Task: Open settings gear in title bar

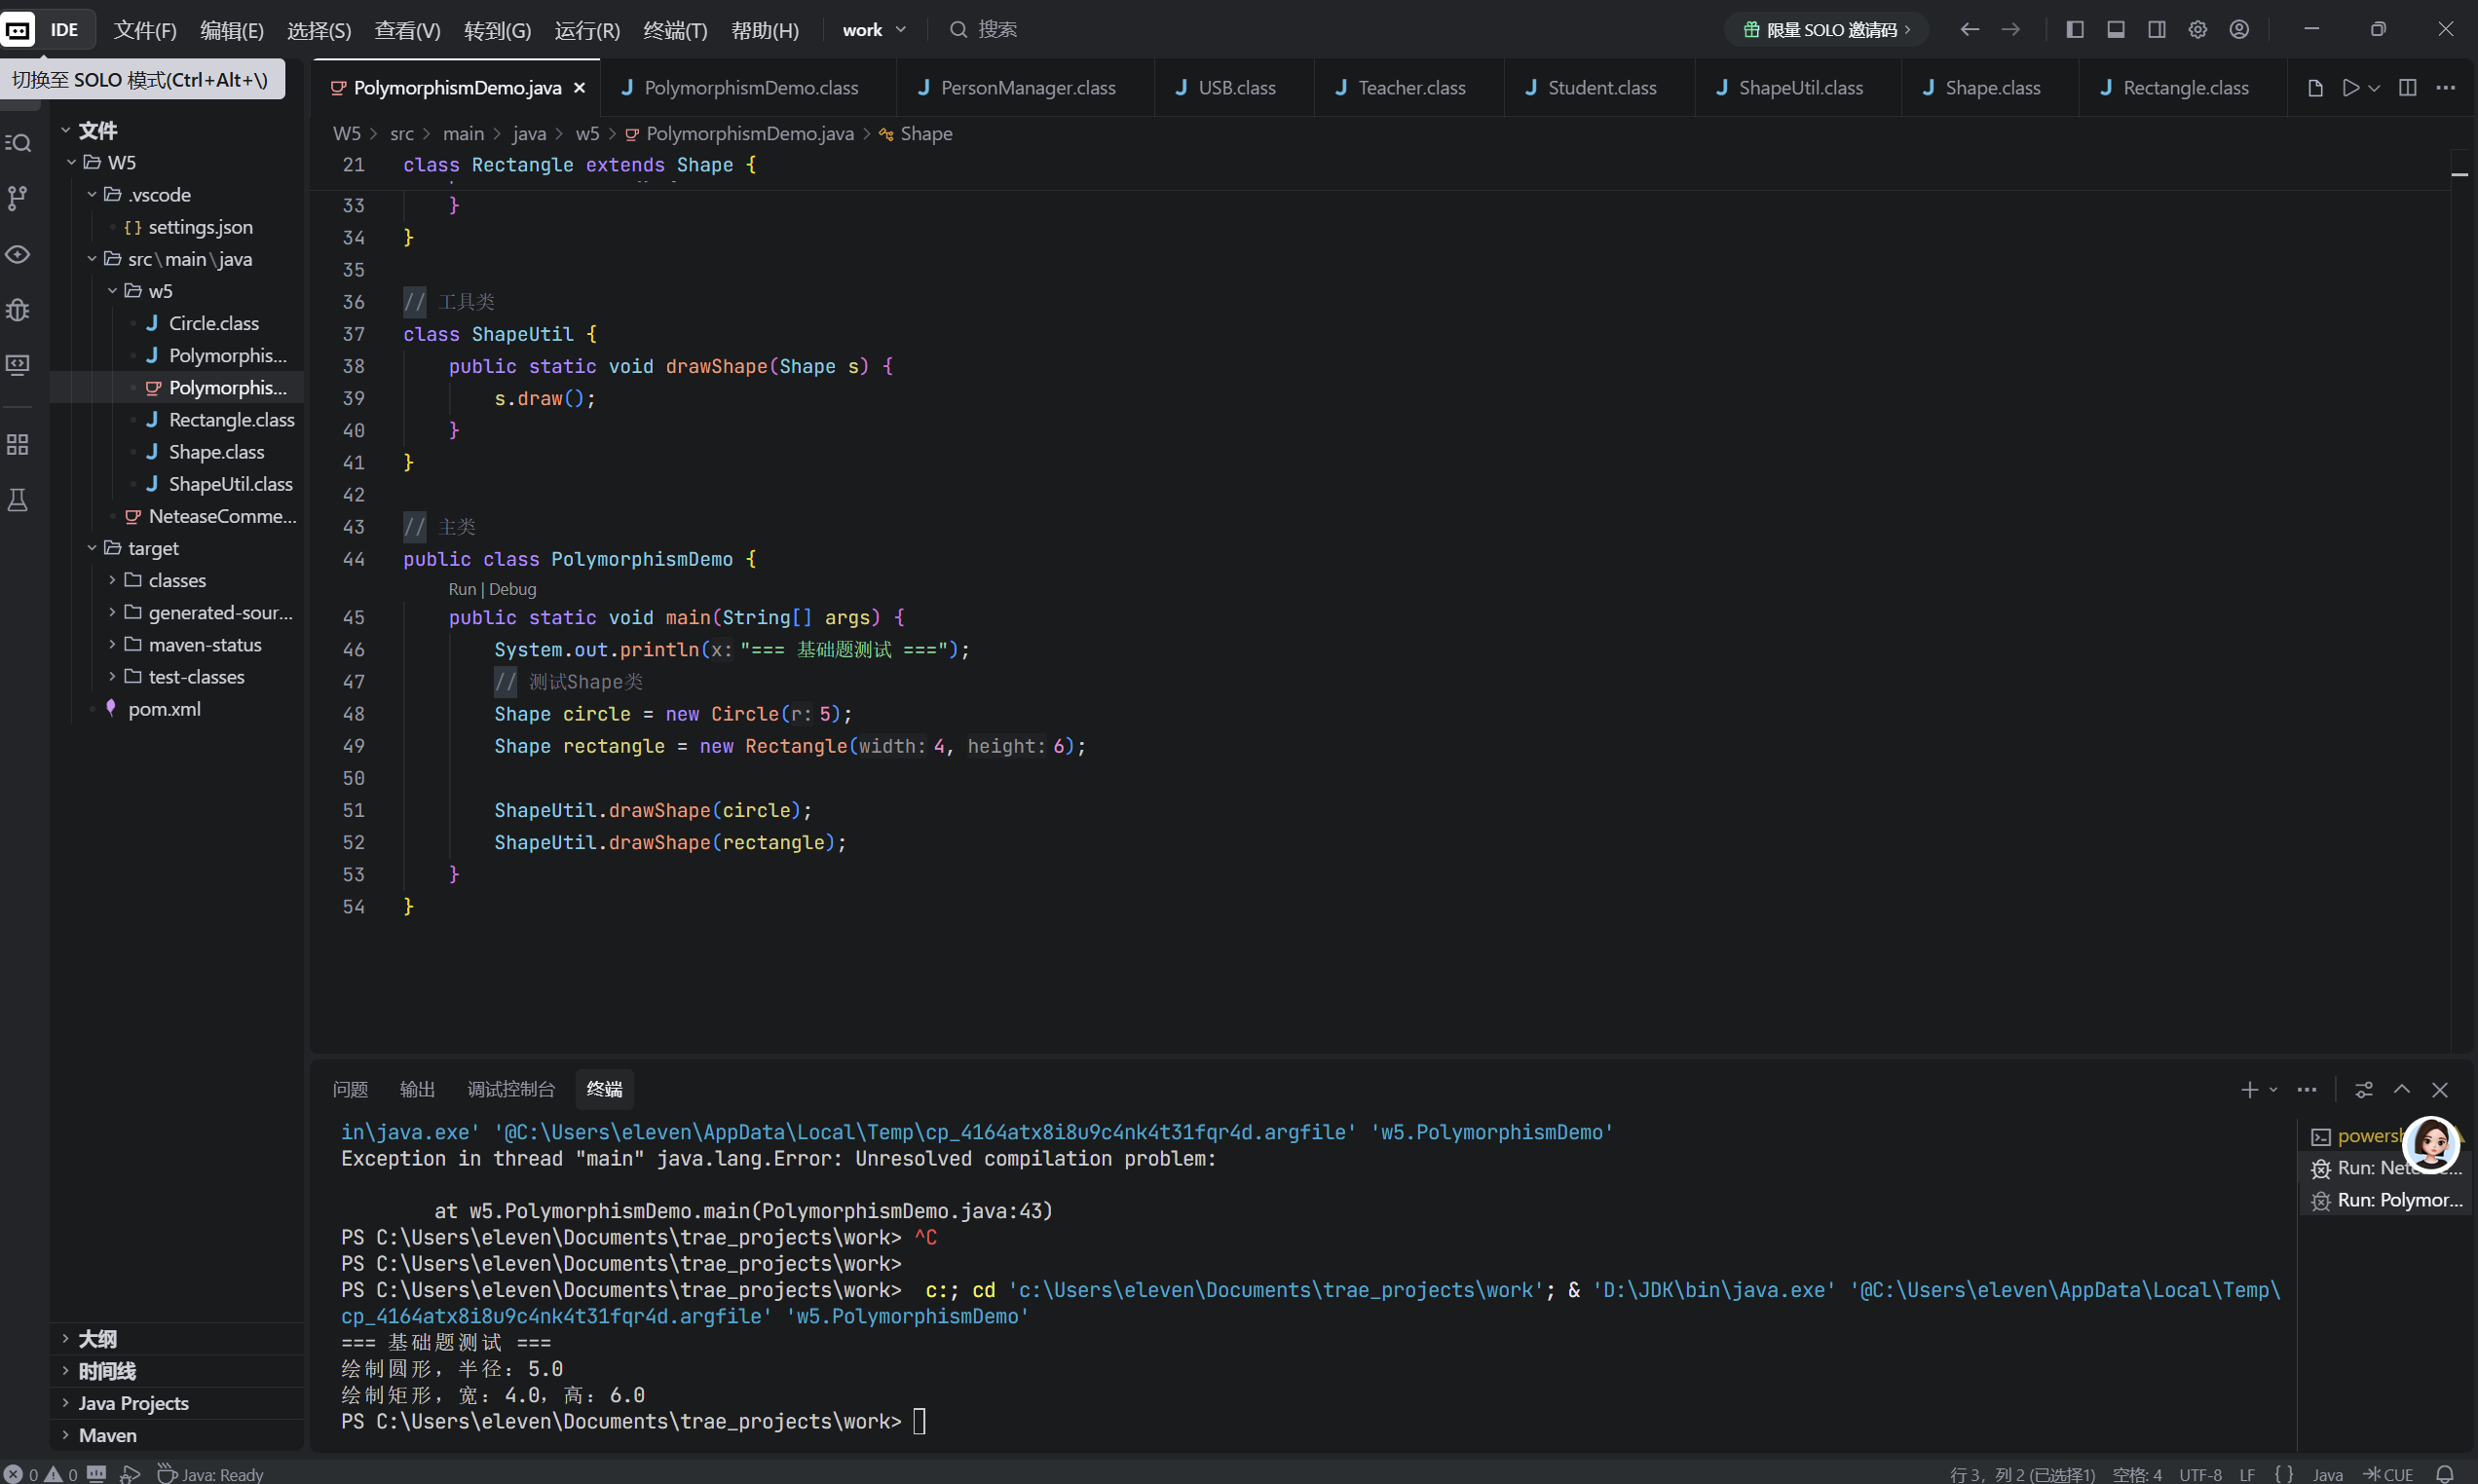Action: tap(2197, 30)
